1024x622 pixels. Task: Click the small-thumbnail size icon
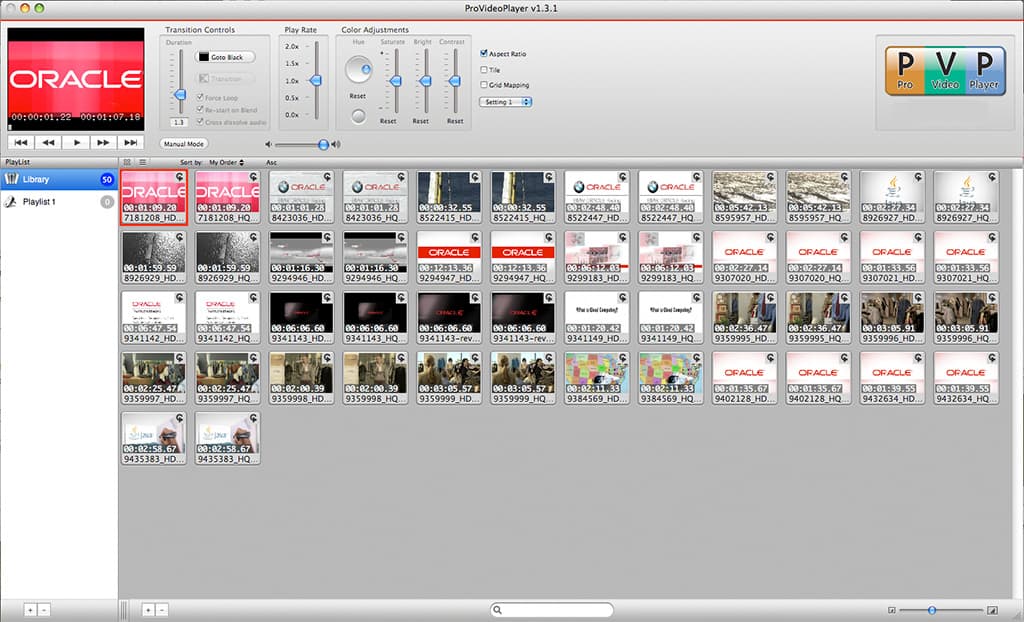tap(891, 610)
